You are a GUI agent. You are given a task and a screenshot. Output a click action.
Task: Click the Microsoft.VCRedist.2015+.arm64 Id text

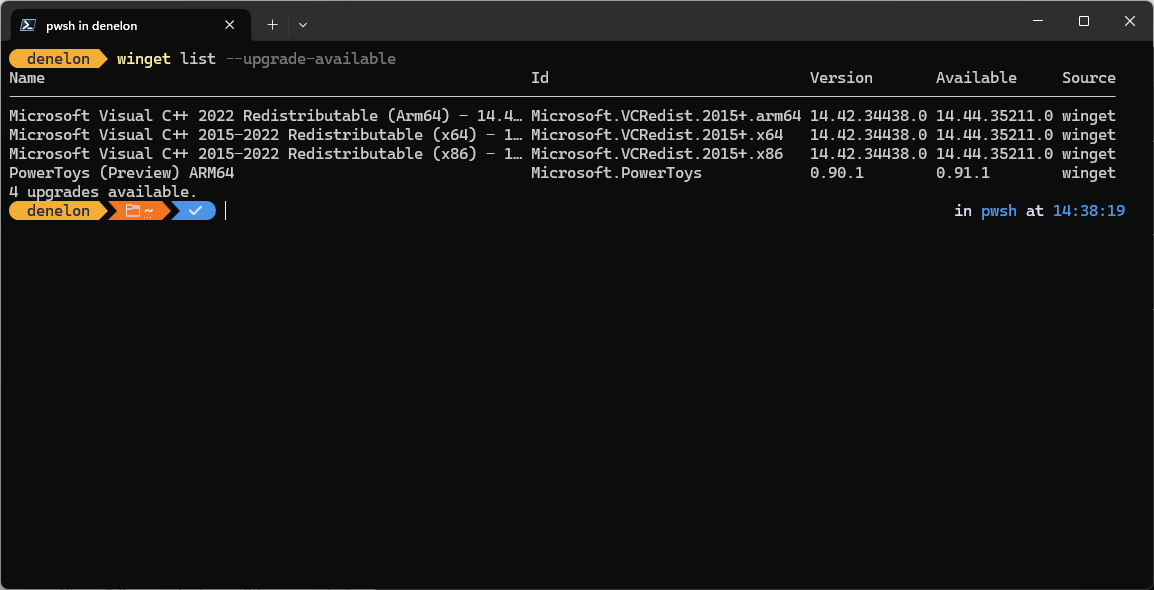click(x=666, y=116)
